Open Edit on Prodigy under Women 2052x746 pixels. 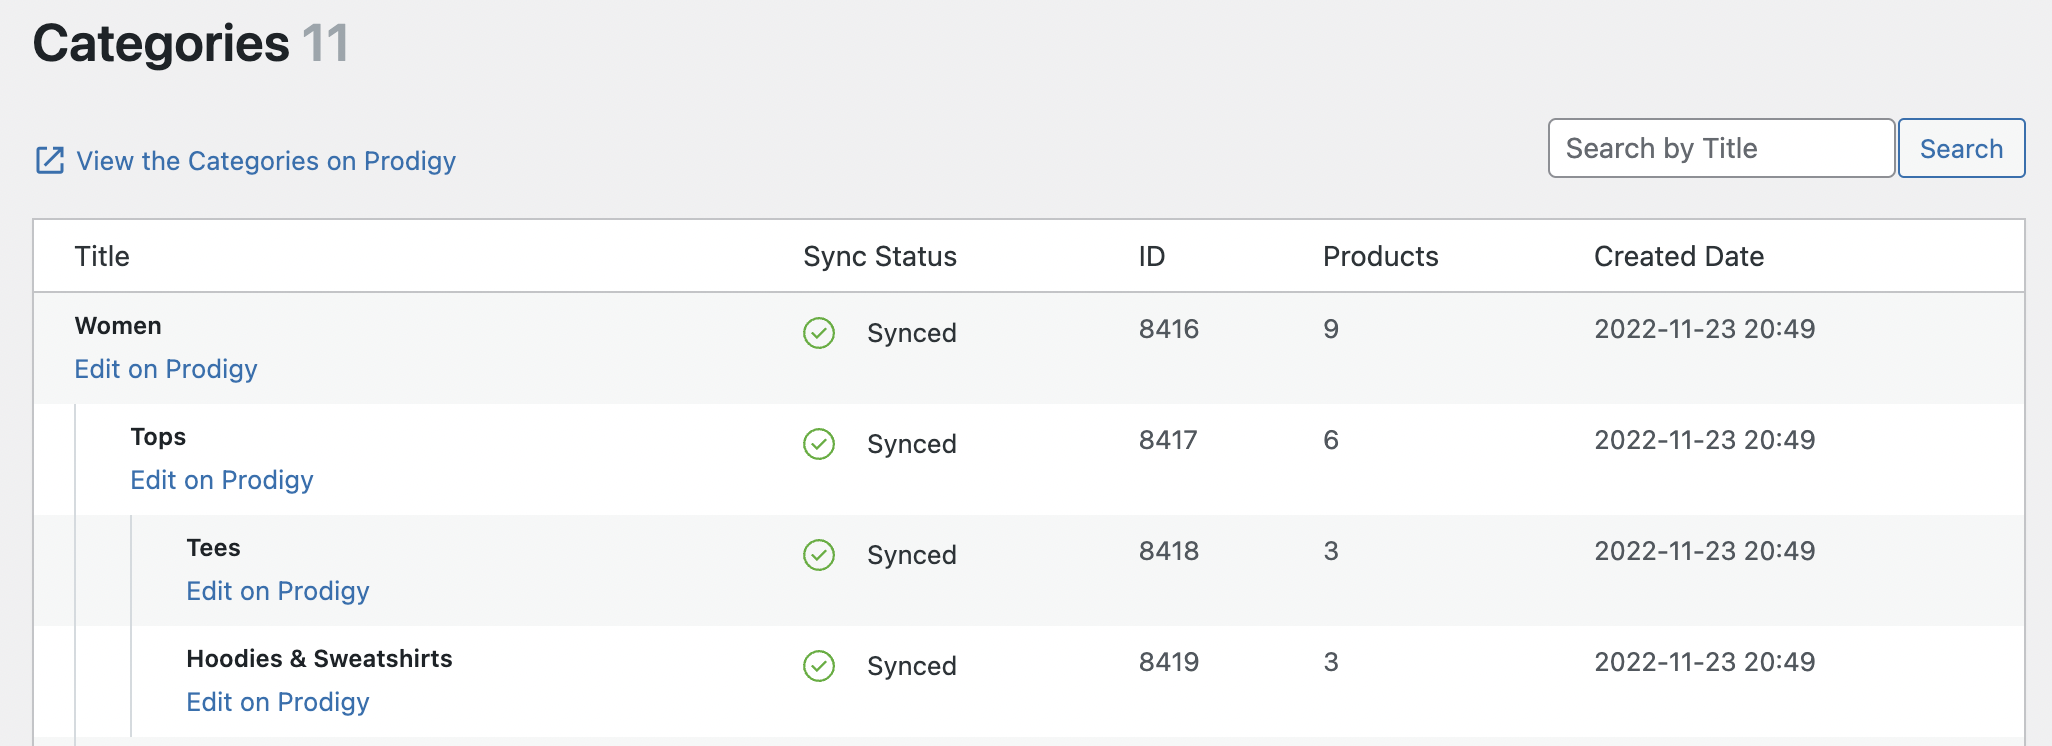[166, 369]
